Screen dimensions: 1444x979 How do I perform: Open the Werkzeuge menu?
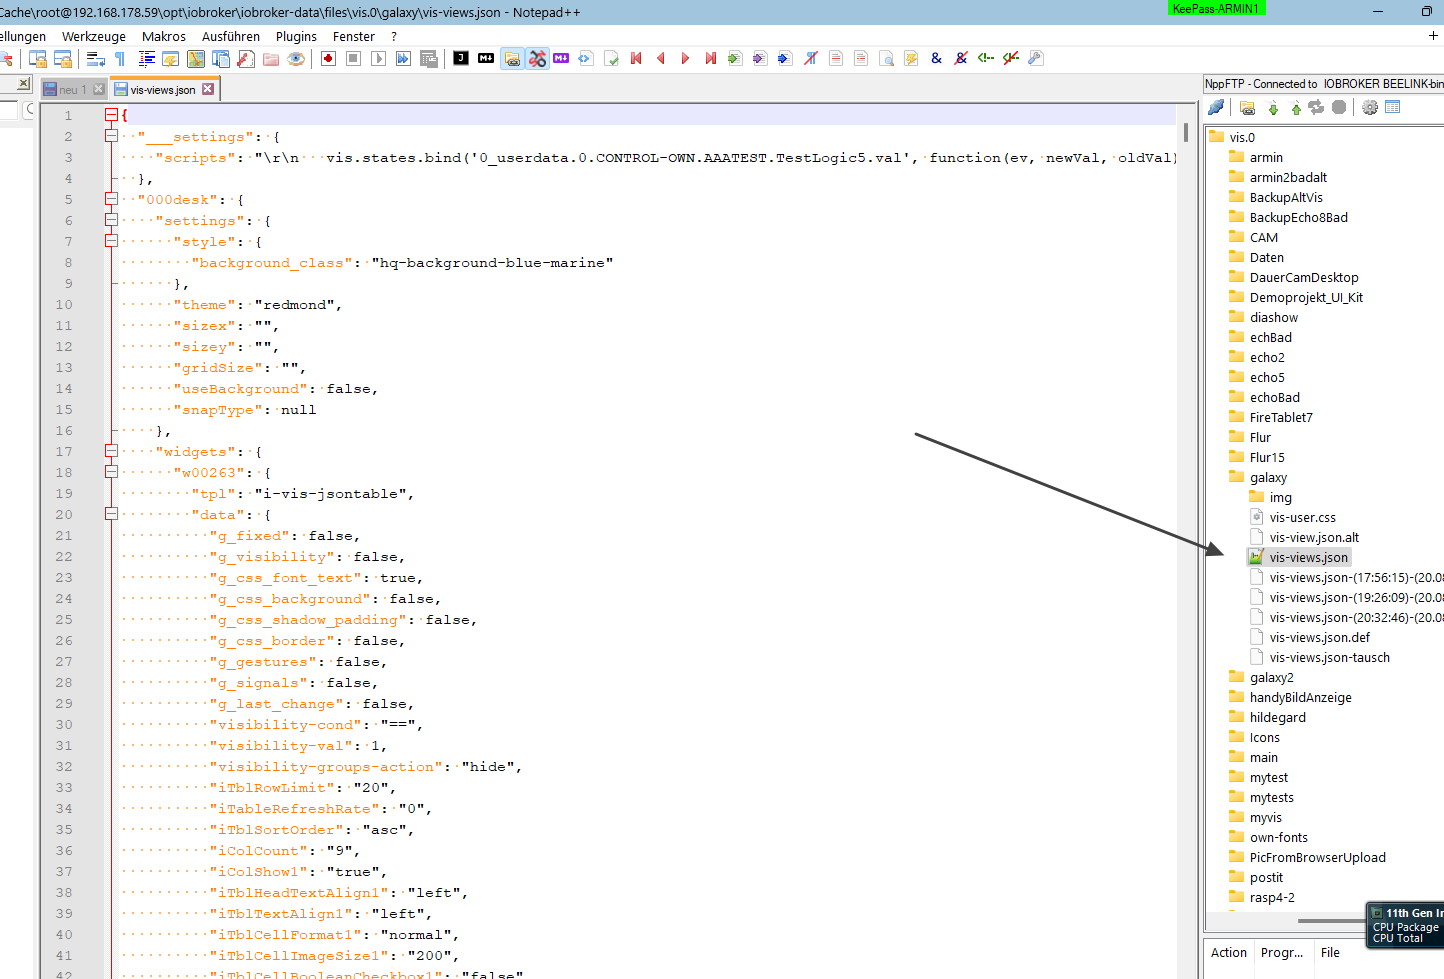pyautogui.click(x=94, y=36)
